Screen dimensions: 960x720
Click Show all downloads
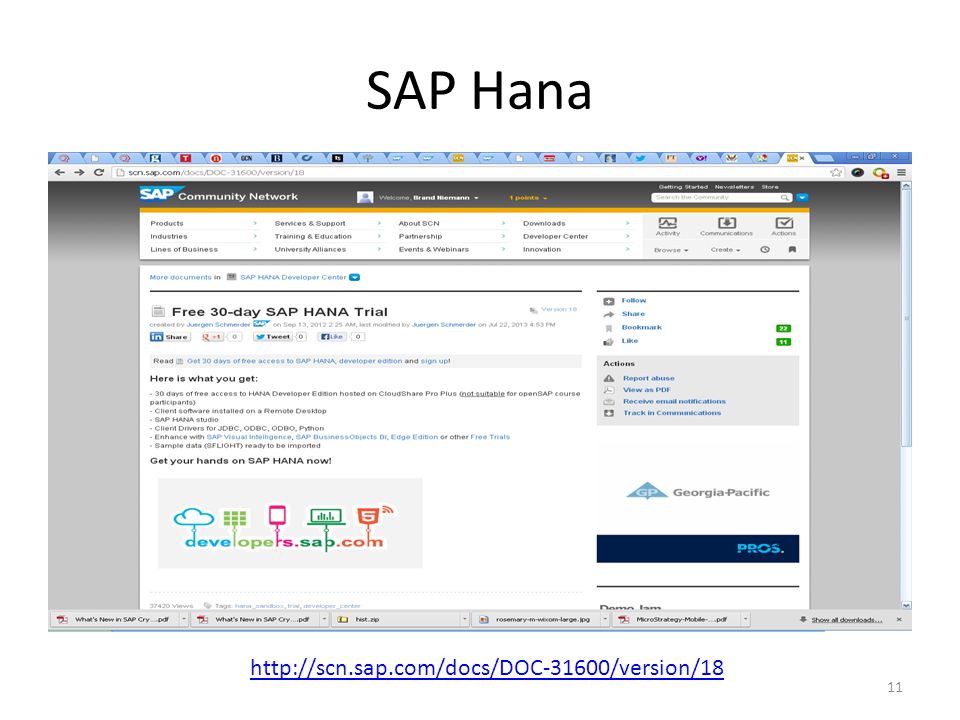pos(847,620)
